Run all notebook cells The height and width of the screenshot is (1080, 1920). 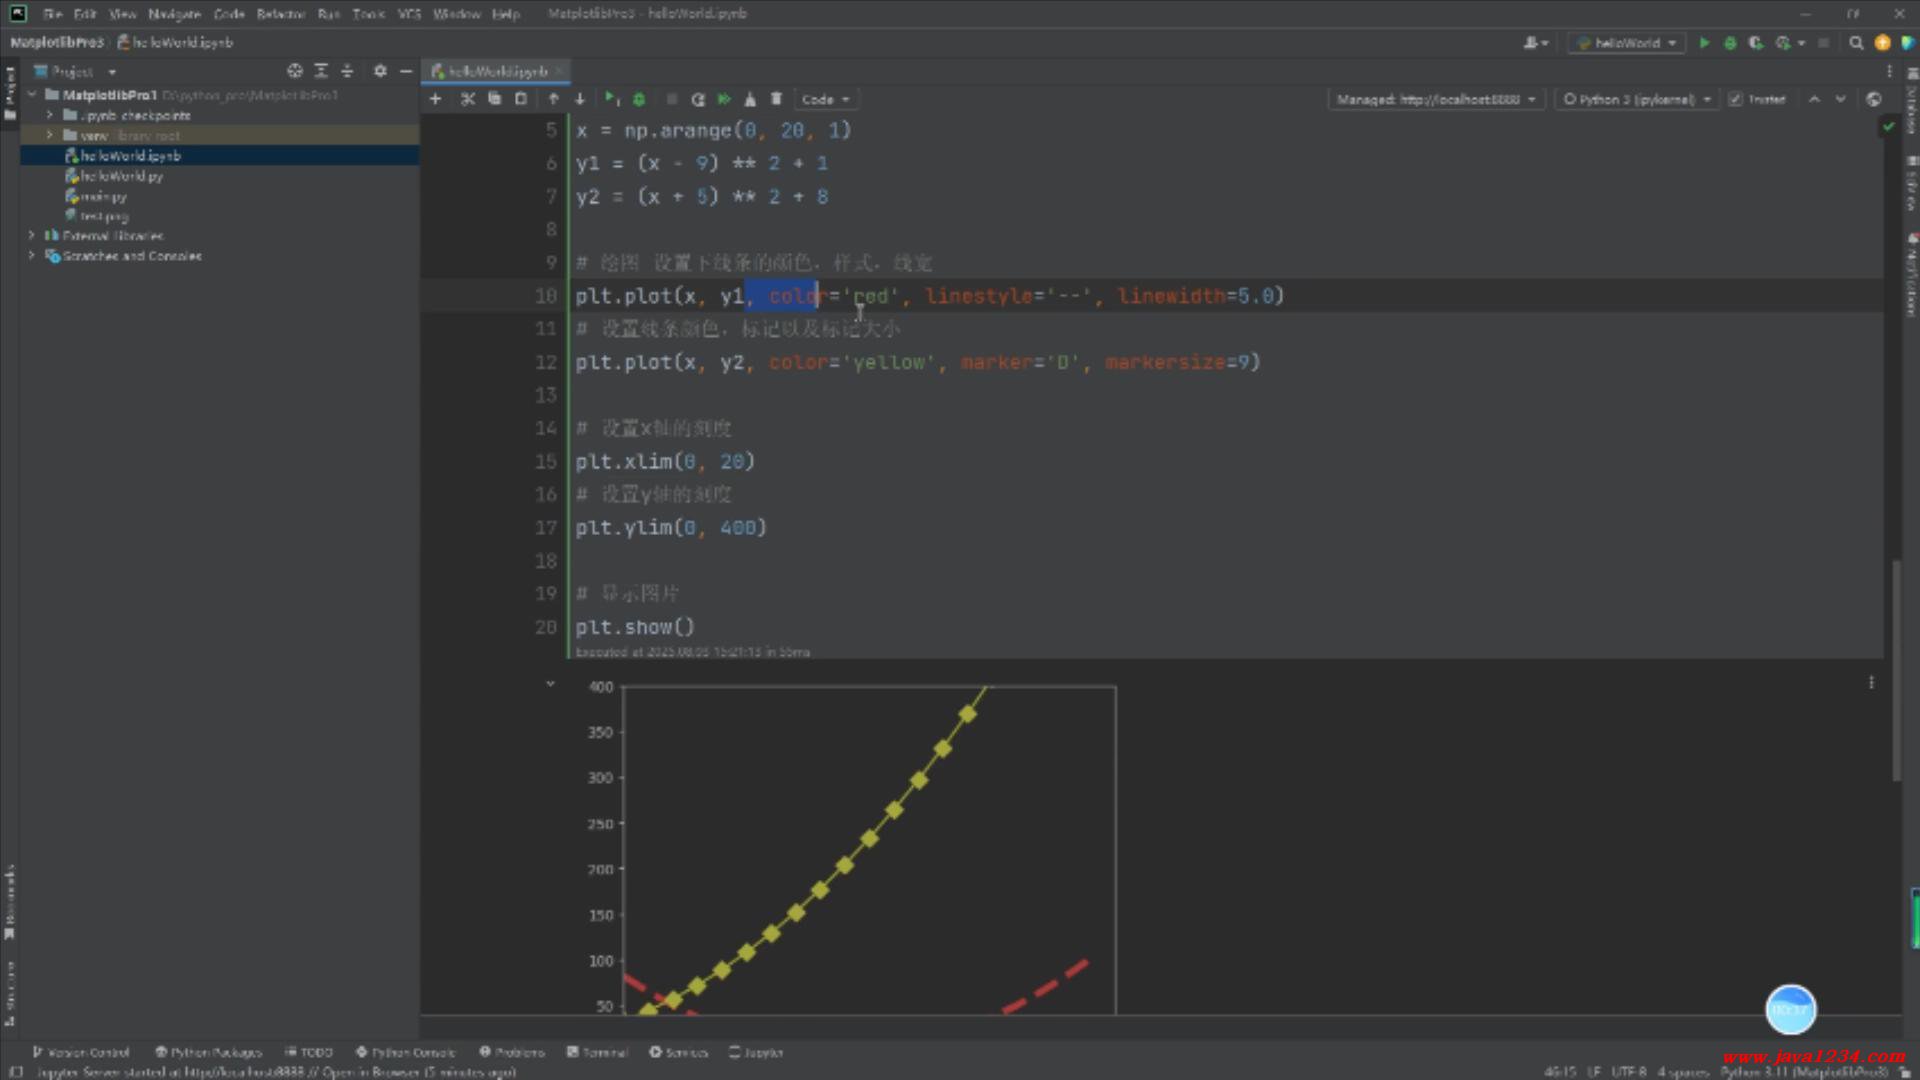(724, 99)
